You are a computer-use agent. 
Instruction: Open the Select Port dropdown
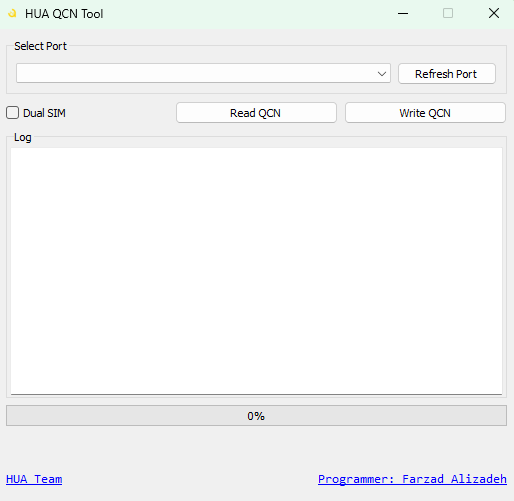coord(203,73)
